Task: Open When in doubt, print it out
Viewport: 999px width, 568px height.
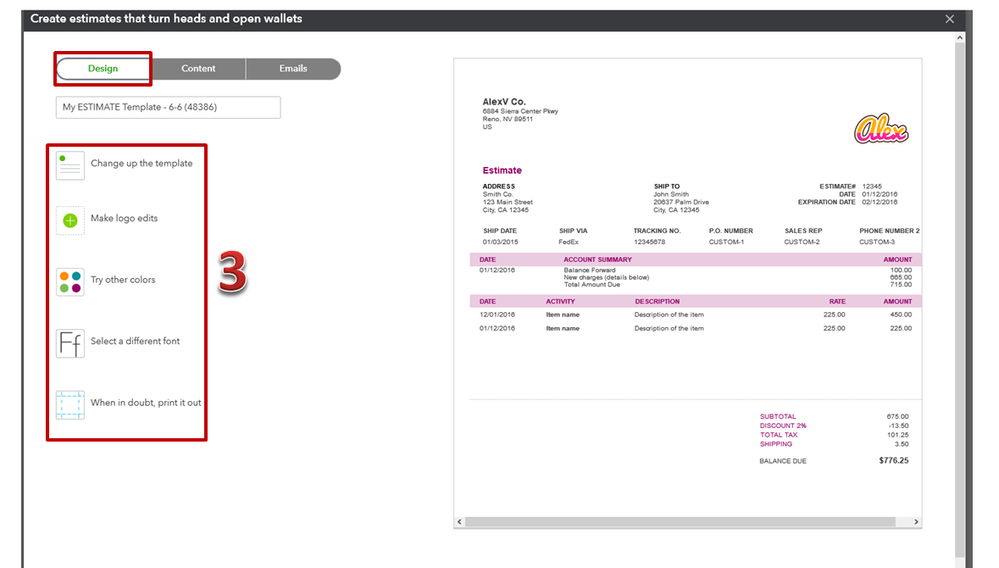Action: [146, 402]
